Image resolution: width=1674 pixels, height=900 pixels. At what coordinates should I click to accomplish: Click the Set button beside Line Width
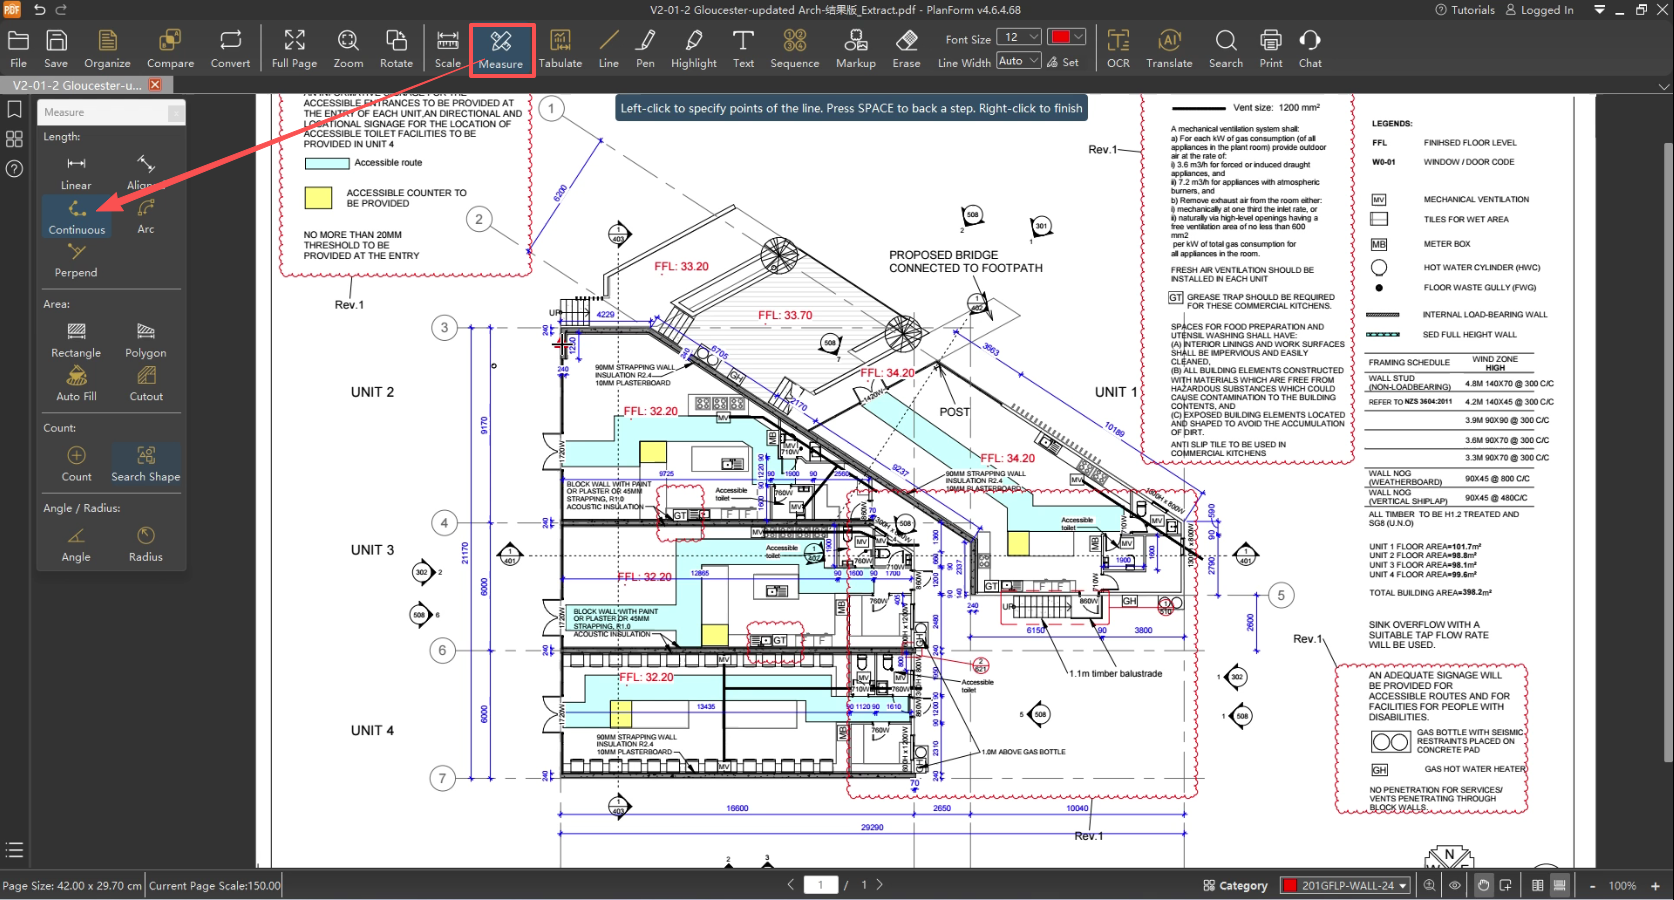1063,62
